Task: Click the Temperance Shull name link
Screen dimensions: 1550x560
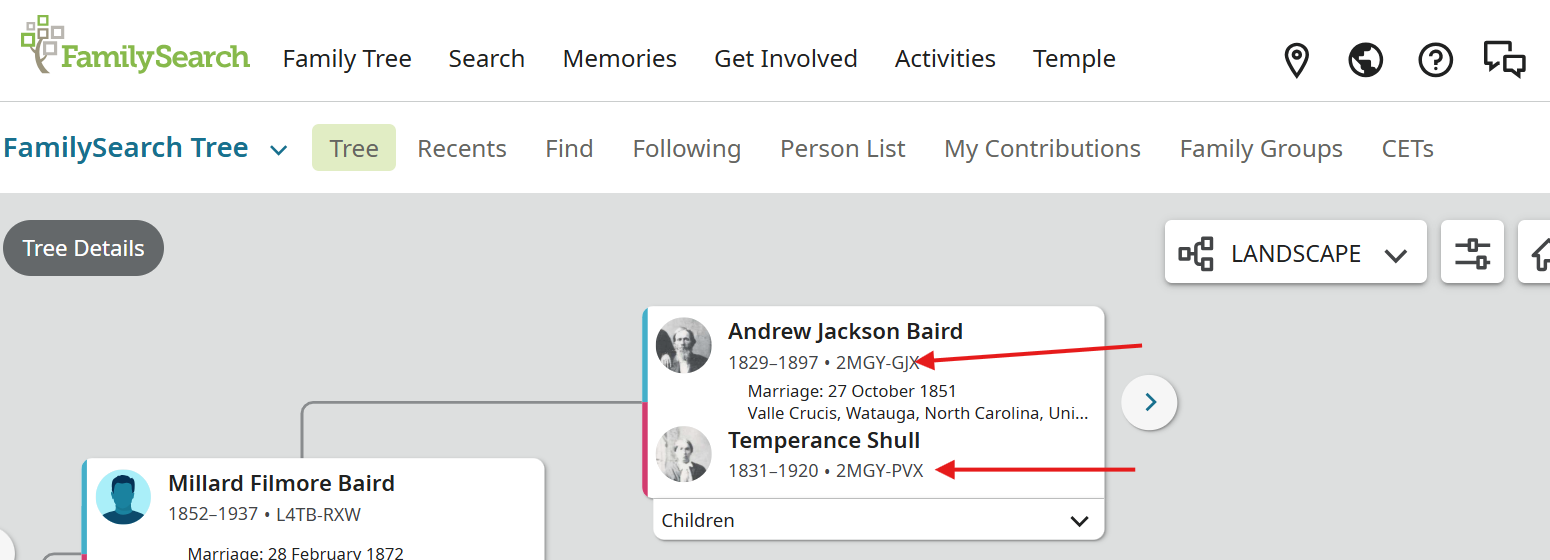Action: click(824, 440)
